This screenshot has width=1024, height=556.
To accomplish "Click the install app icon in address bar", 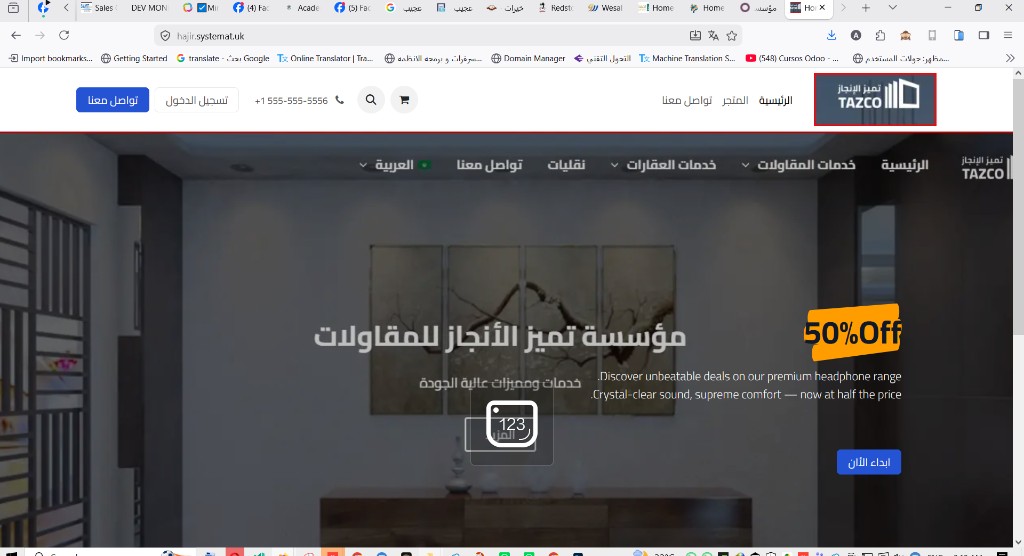I will click(695, 35).
